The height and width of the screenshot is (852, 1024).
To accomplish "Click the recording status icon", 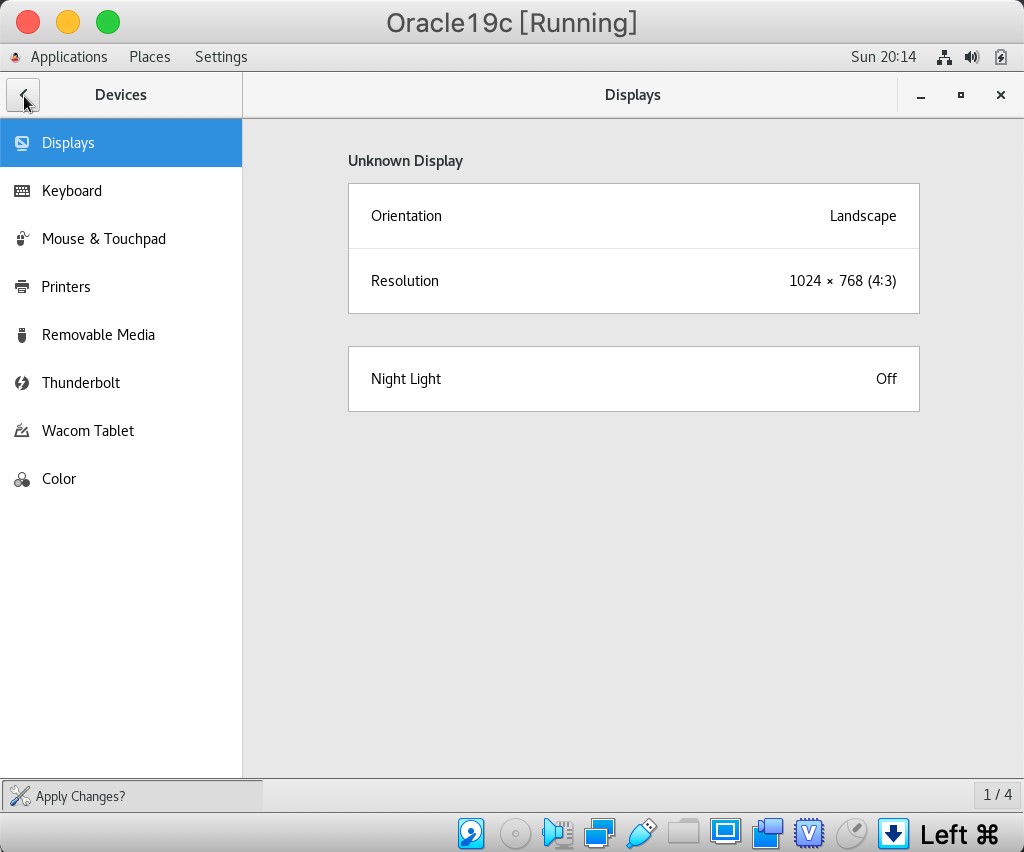I will click(x=767, y=834).
